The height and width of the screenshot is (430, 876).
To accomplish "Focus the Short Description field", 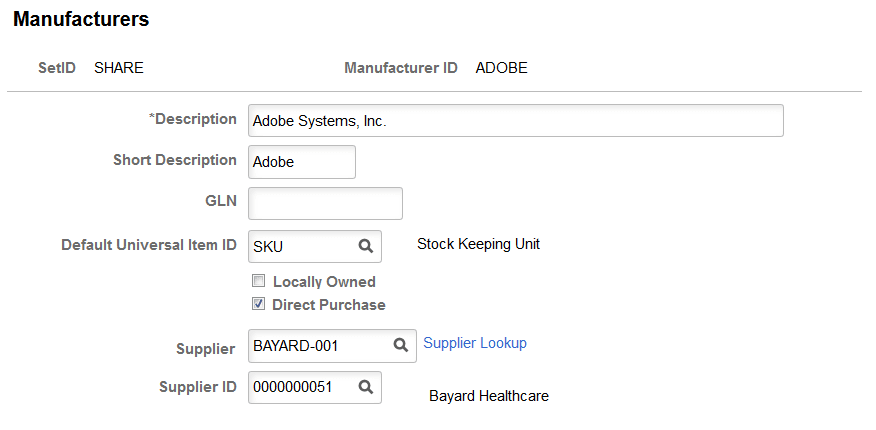I will [x=302, y=162].
